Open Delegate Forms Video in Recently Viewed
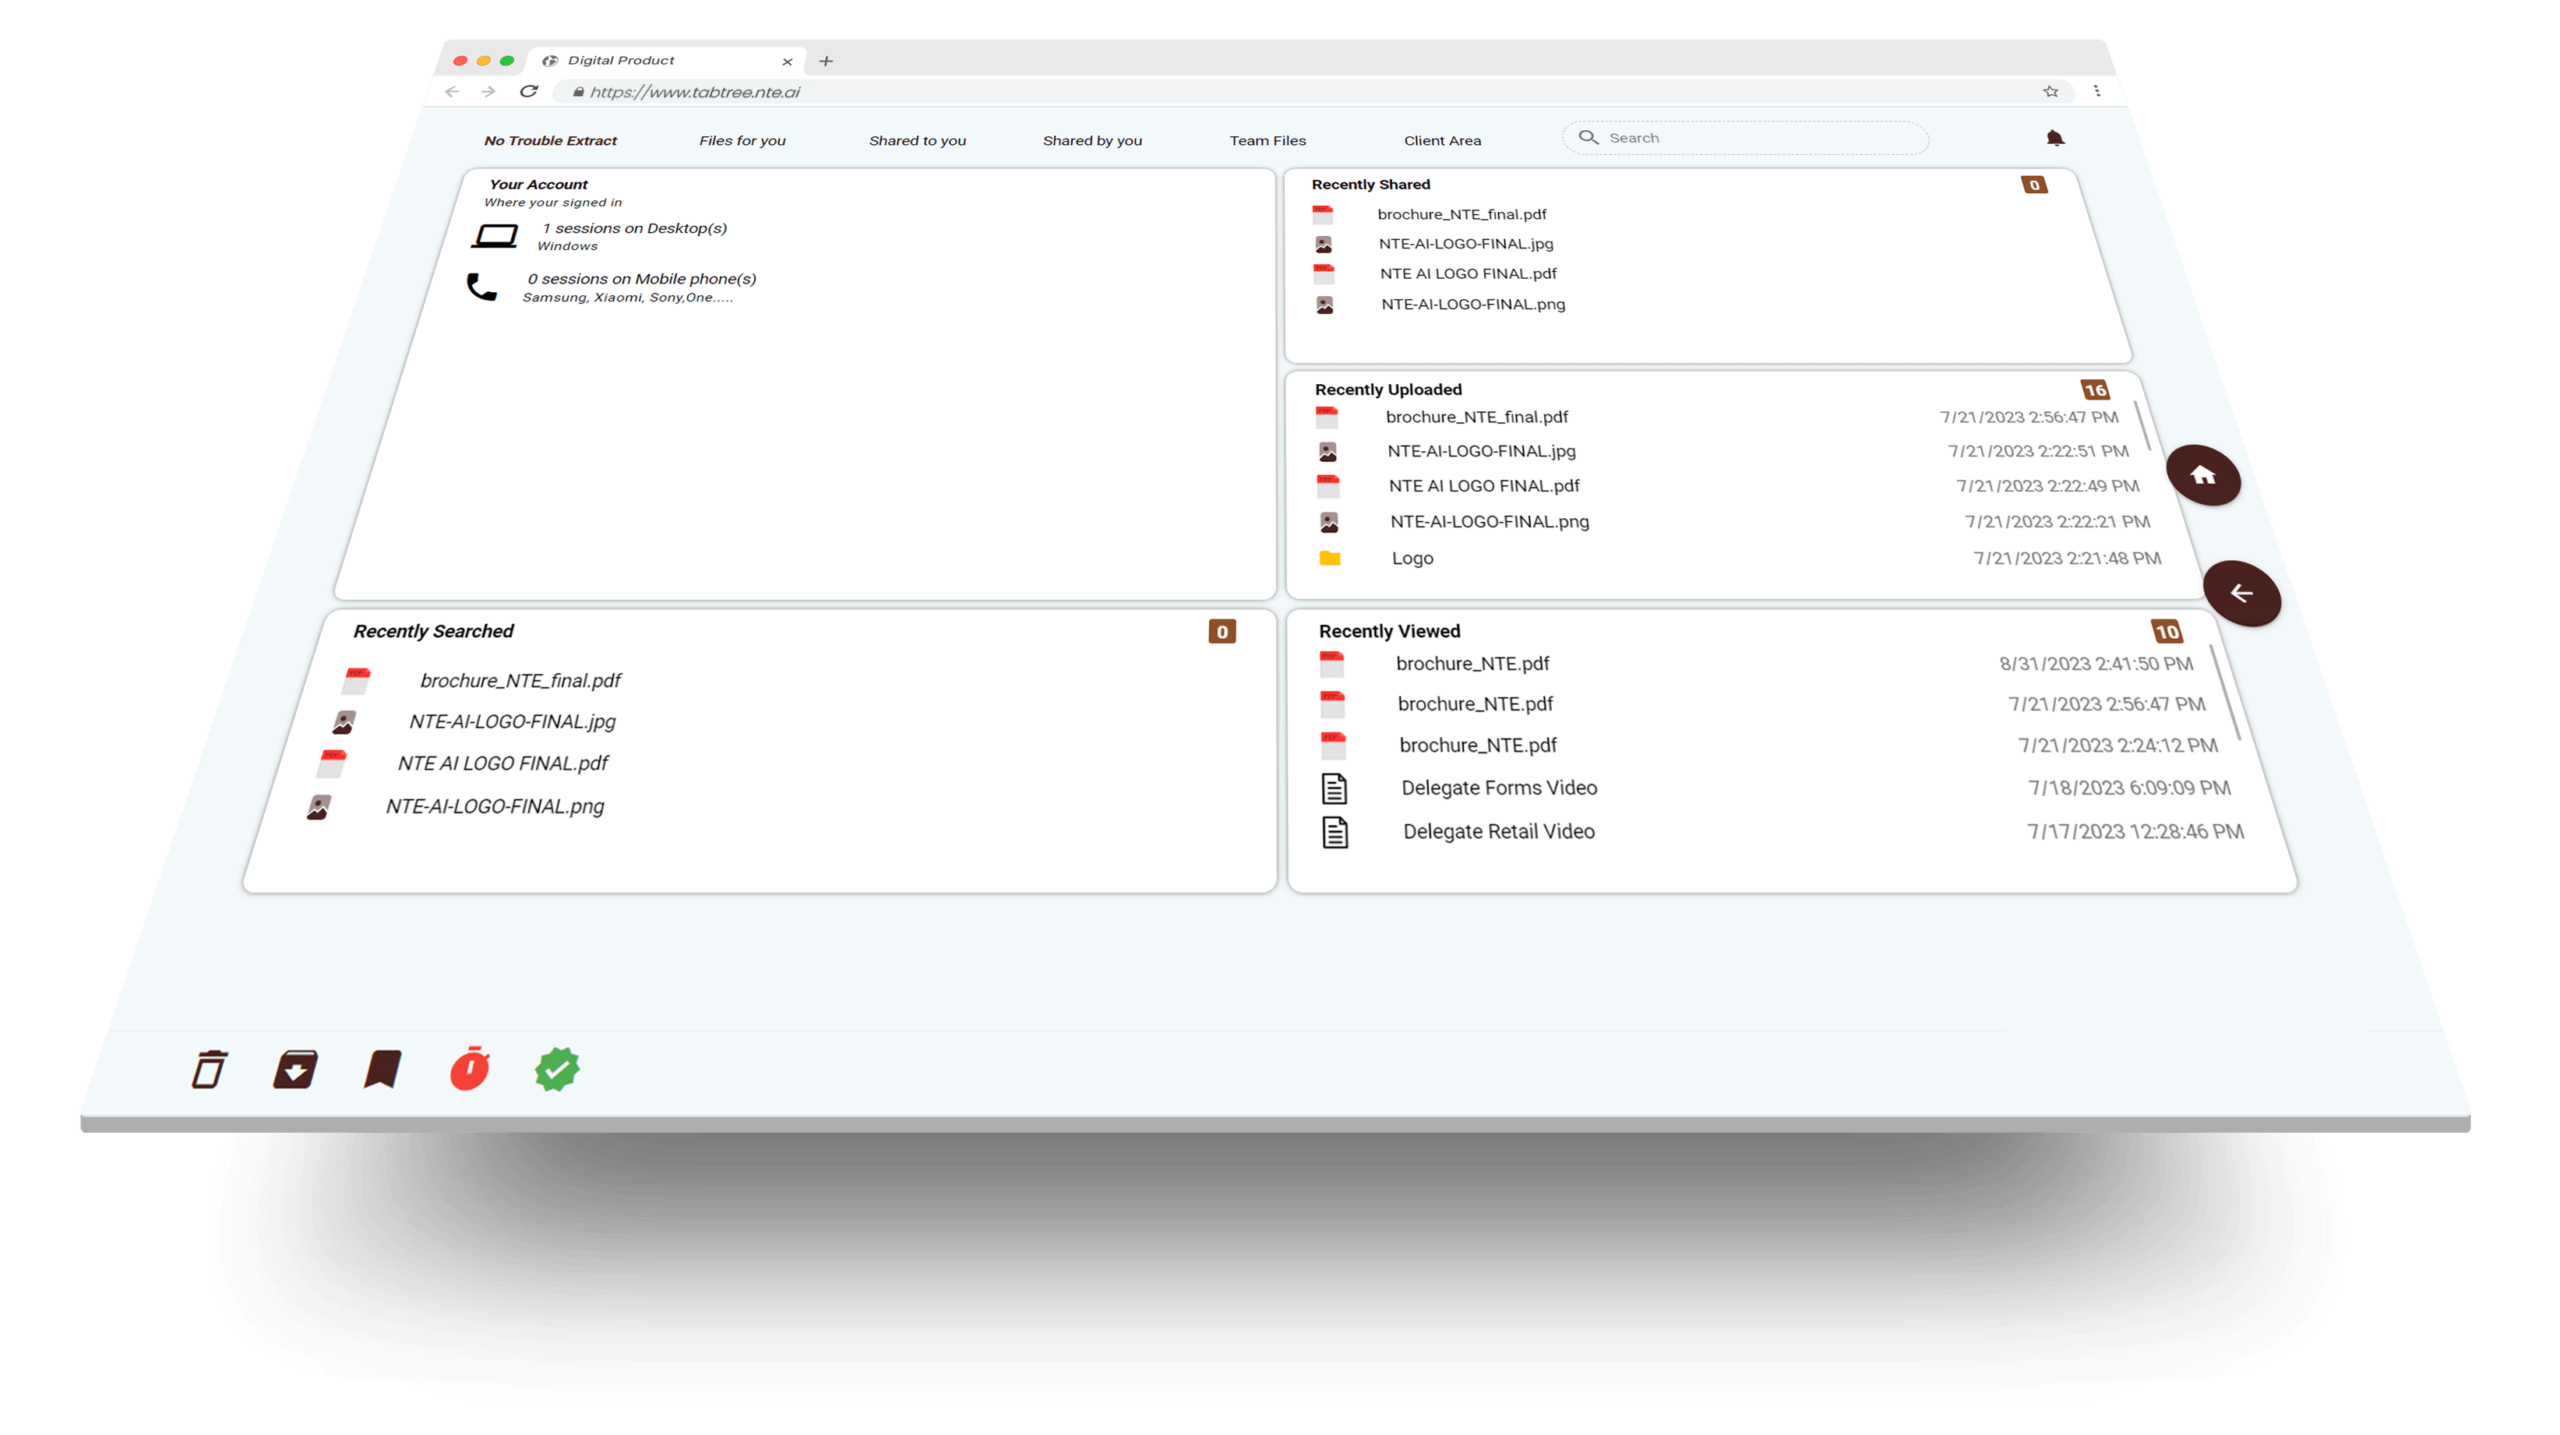 (1498, 788)
